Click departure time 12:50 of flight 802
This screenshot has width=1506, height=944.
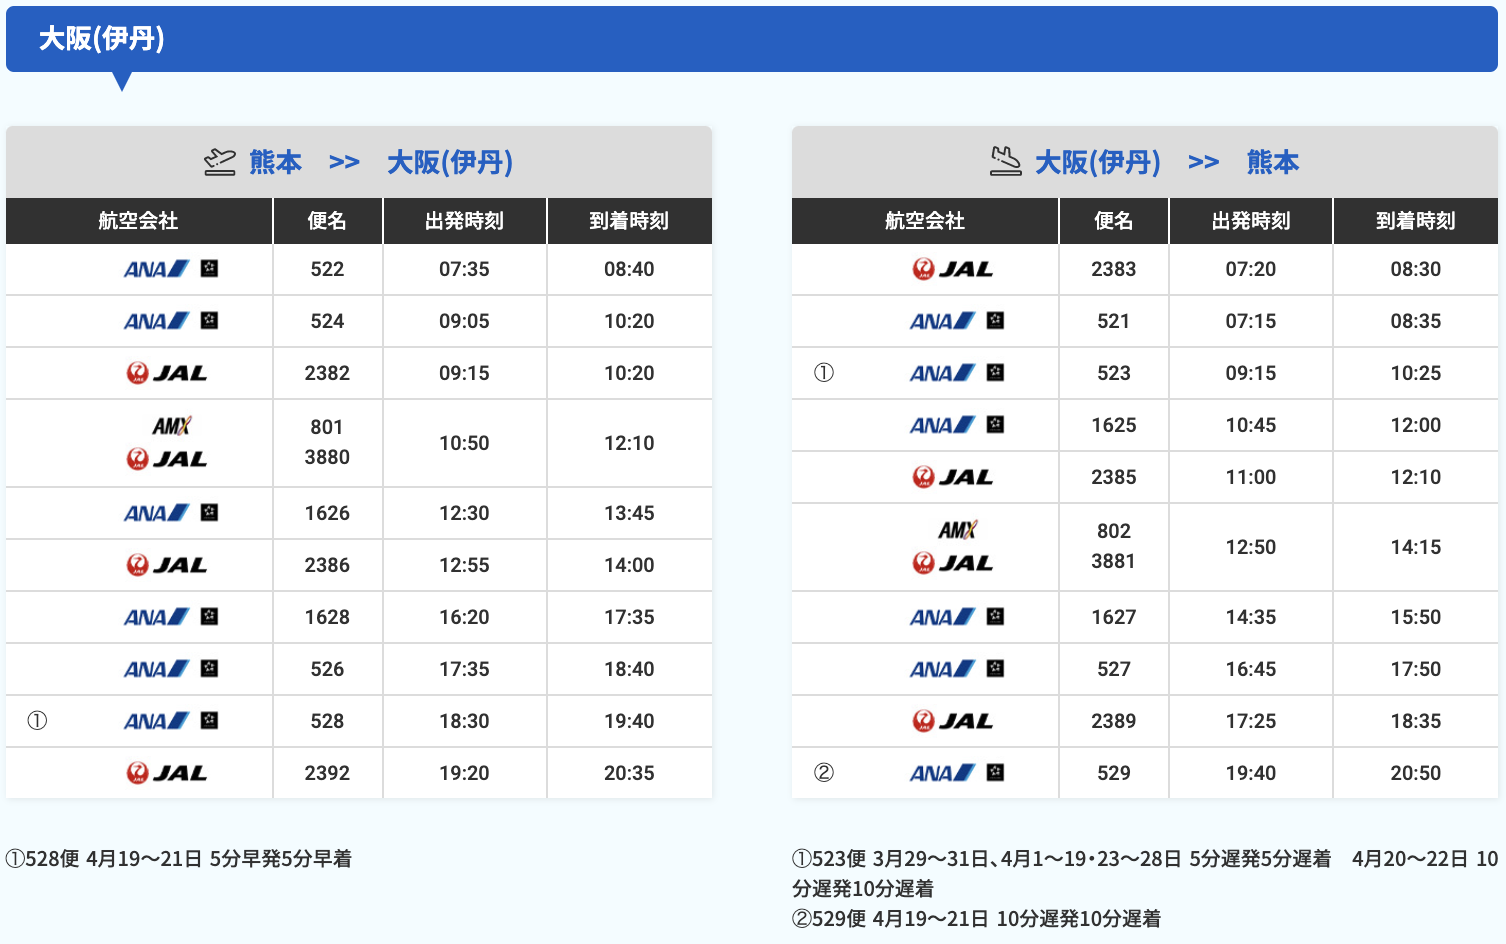[x=1251, y=547]
